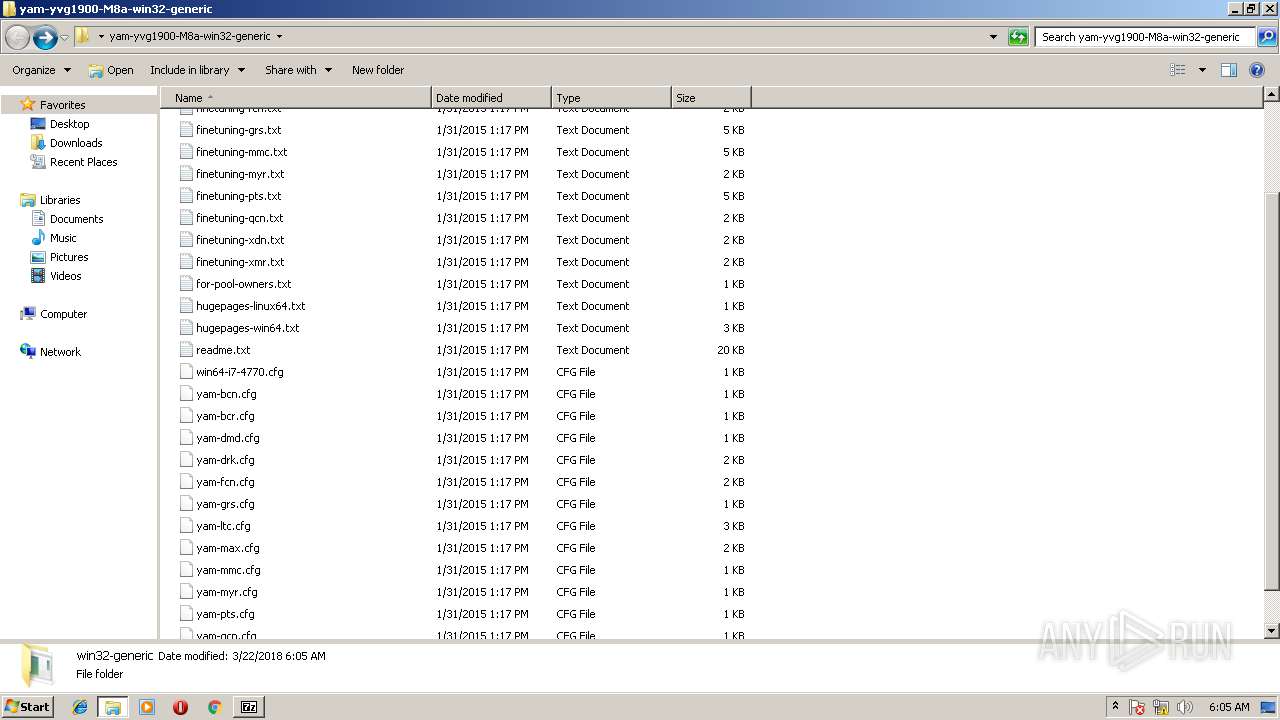Click the yam-myr.cfg file name

click(x=227, y=592)
